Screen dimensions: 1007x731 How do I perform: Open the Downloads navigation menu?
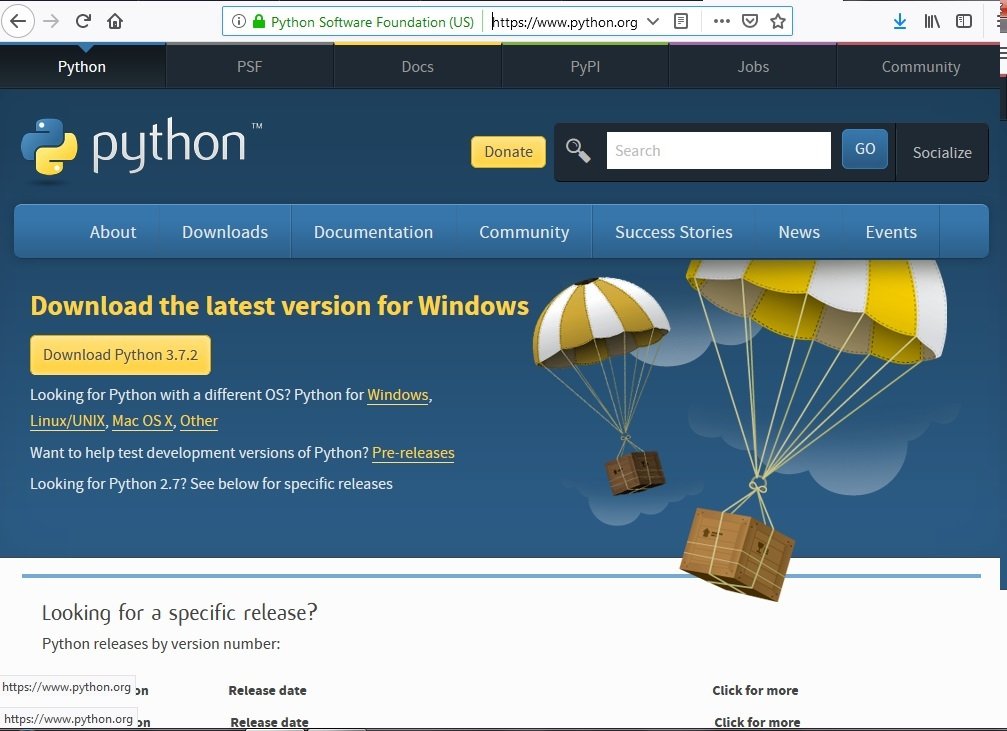pos(225,232)
